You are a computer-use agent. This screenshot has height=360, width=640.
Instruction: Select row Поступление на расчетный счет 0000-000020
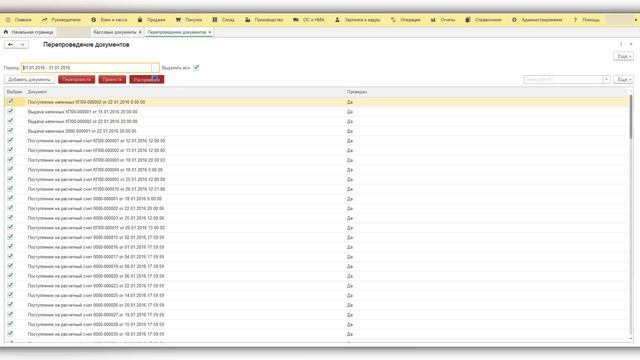click(x=317, y=276)
